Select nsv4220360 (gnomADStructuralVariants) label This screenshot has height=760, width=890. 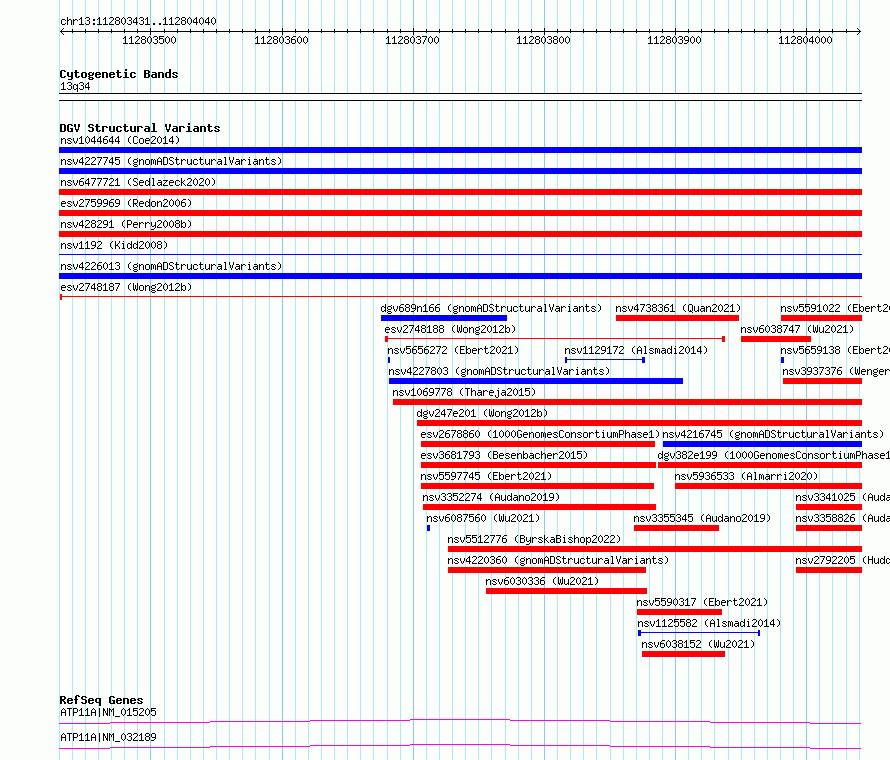[x=558, y=560]
